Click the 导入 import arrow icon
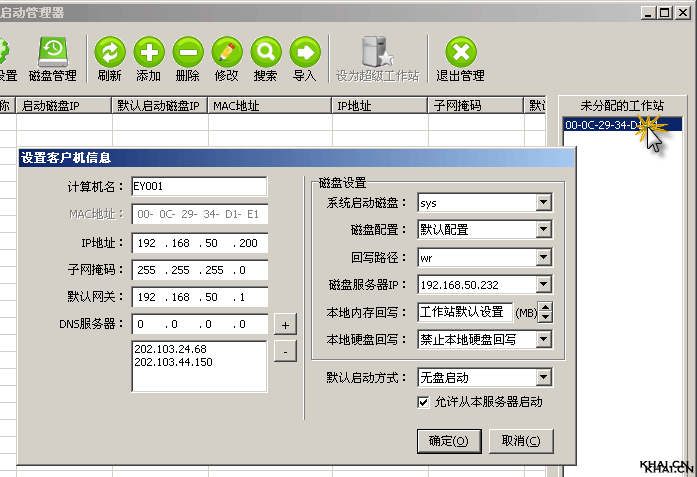Image resolution: width=697 pixels, height=477 pixels. tap(304, 52)
